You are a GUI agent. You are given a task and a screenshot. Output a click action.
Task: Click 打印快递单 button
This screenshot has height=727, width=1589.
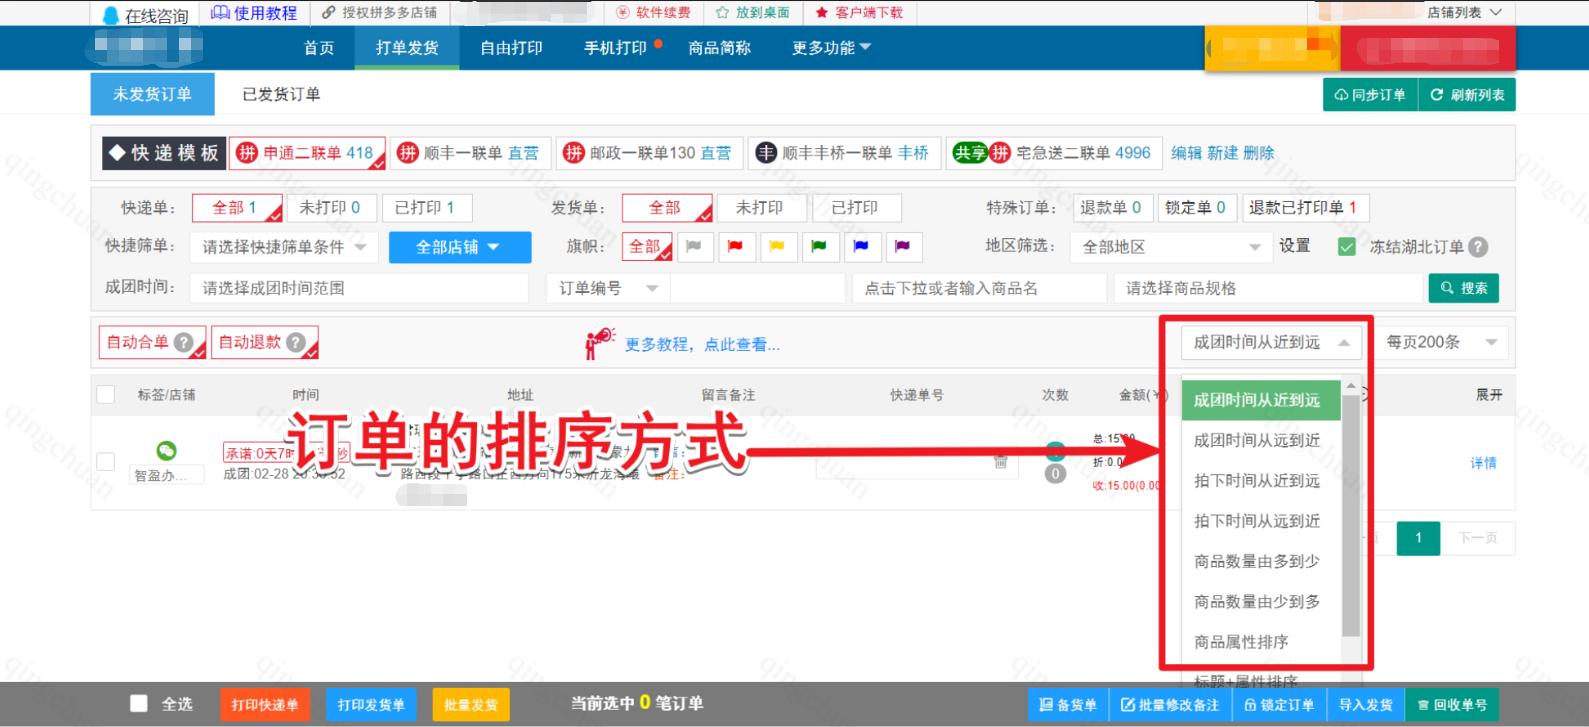point(265,704)
